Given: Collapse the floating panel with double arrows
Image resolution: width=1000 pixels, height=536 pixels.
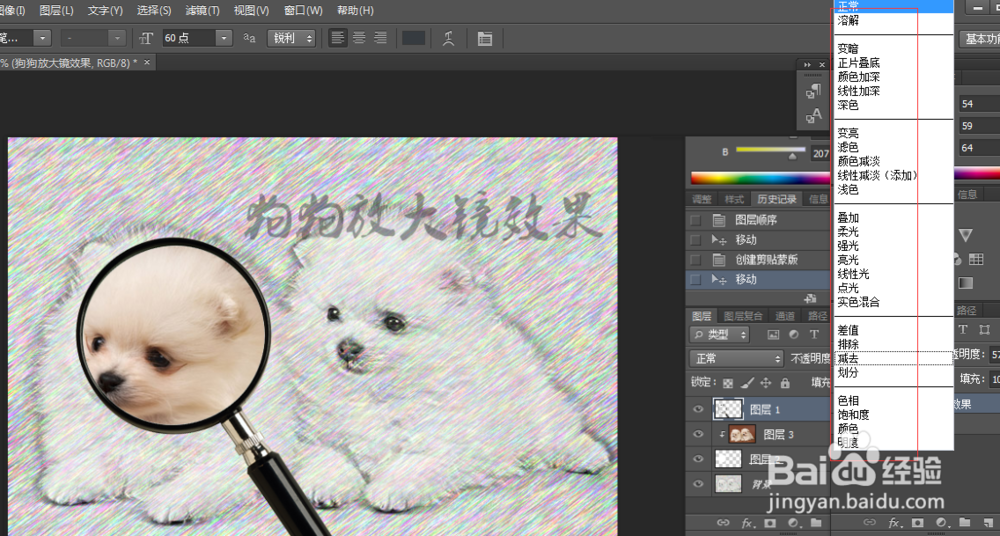Looking at the screenshot, I should click(x=807, y=64).
